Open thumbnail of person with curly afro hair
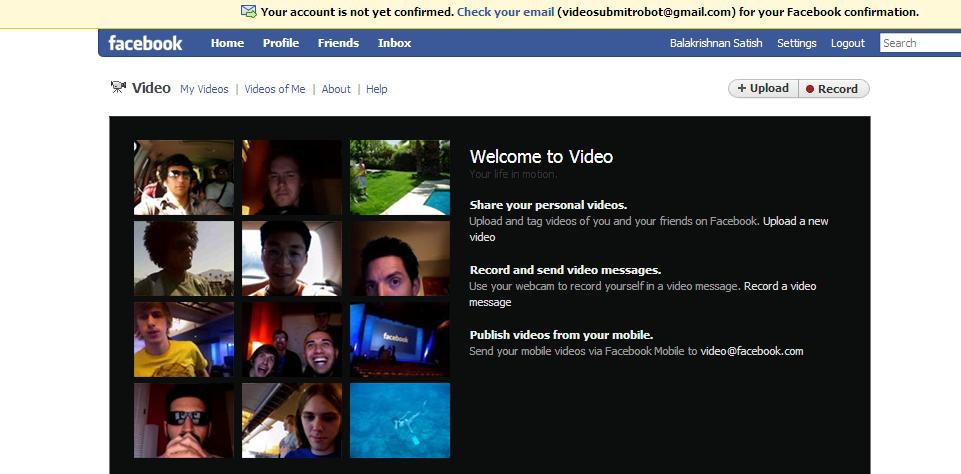Viewport: 961px width, 474px height. tap(184, 258)
